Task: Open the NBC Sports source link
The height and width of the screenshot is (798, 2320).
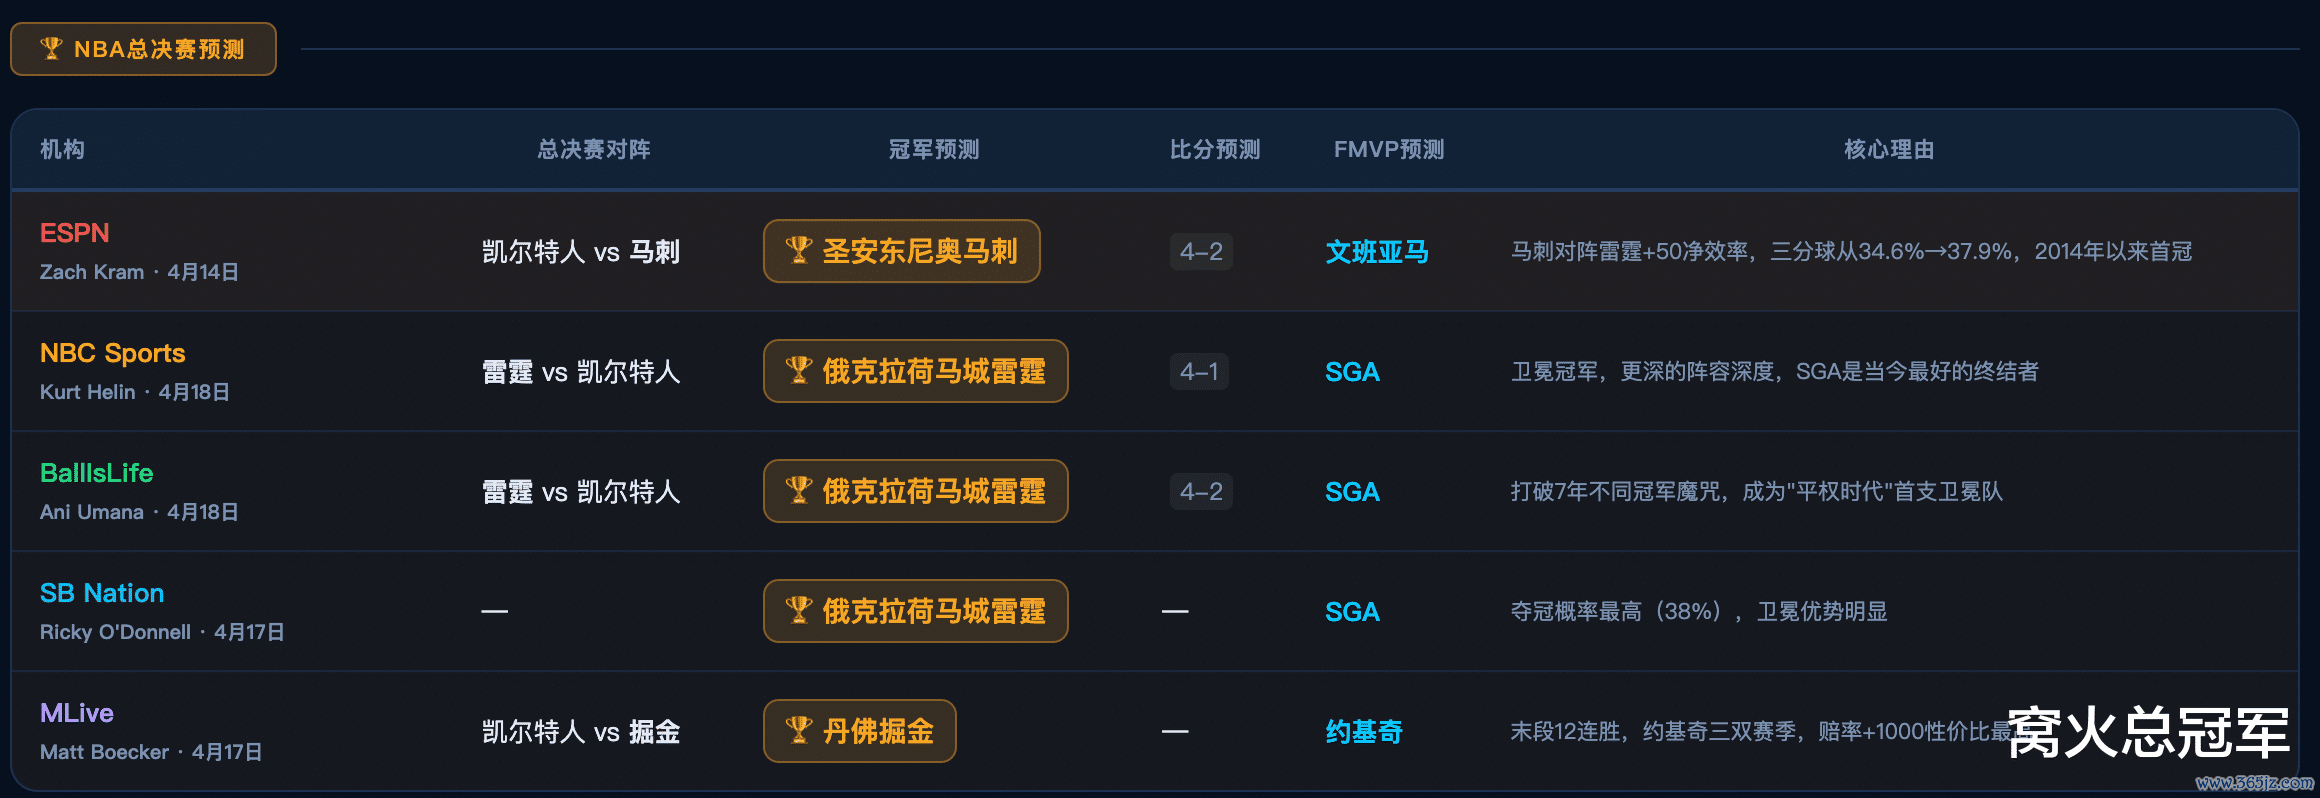Action: pyautogui.click(x=113, y=353)
